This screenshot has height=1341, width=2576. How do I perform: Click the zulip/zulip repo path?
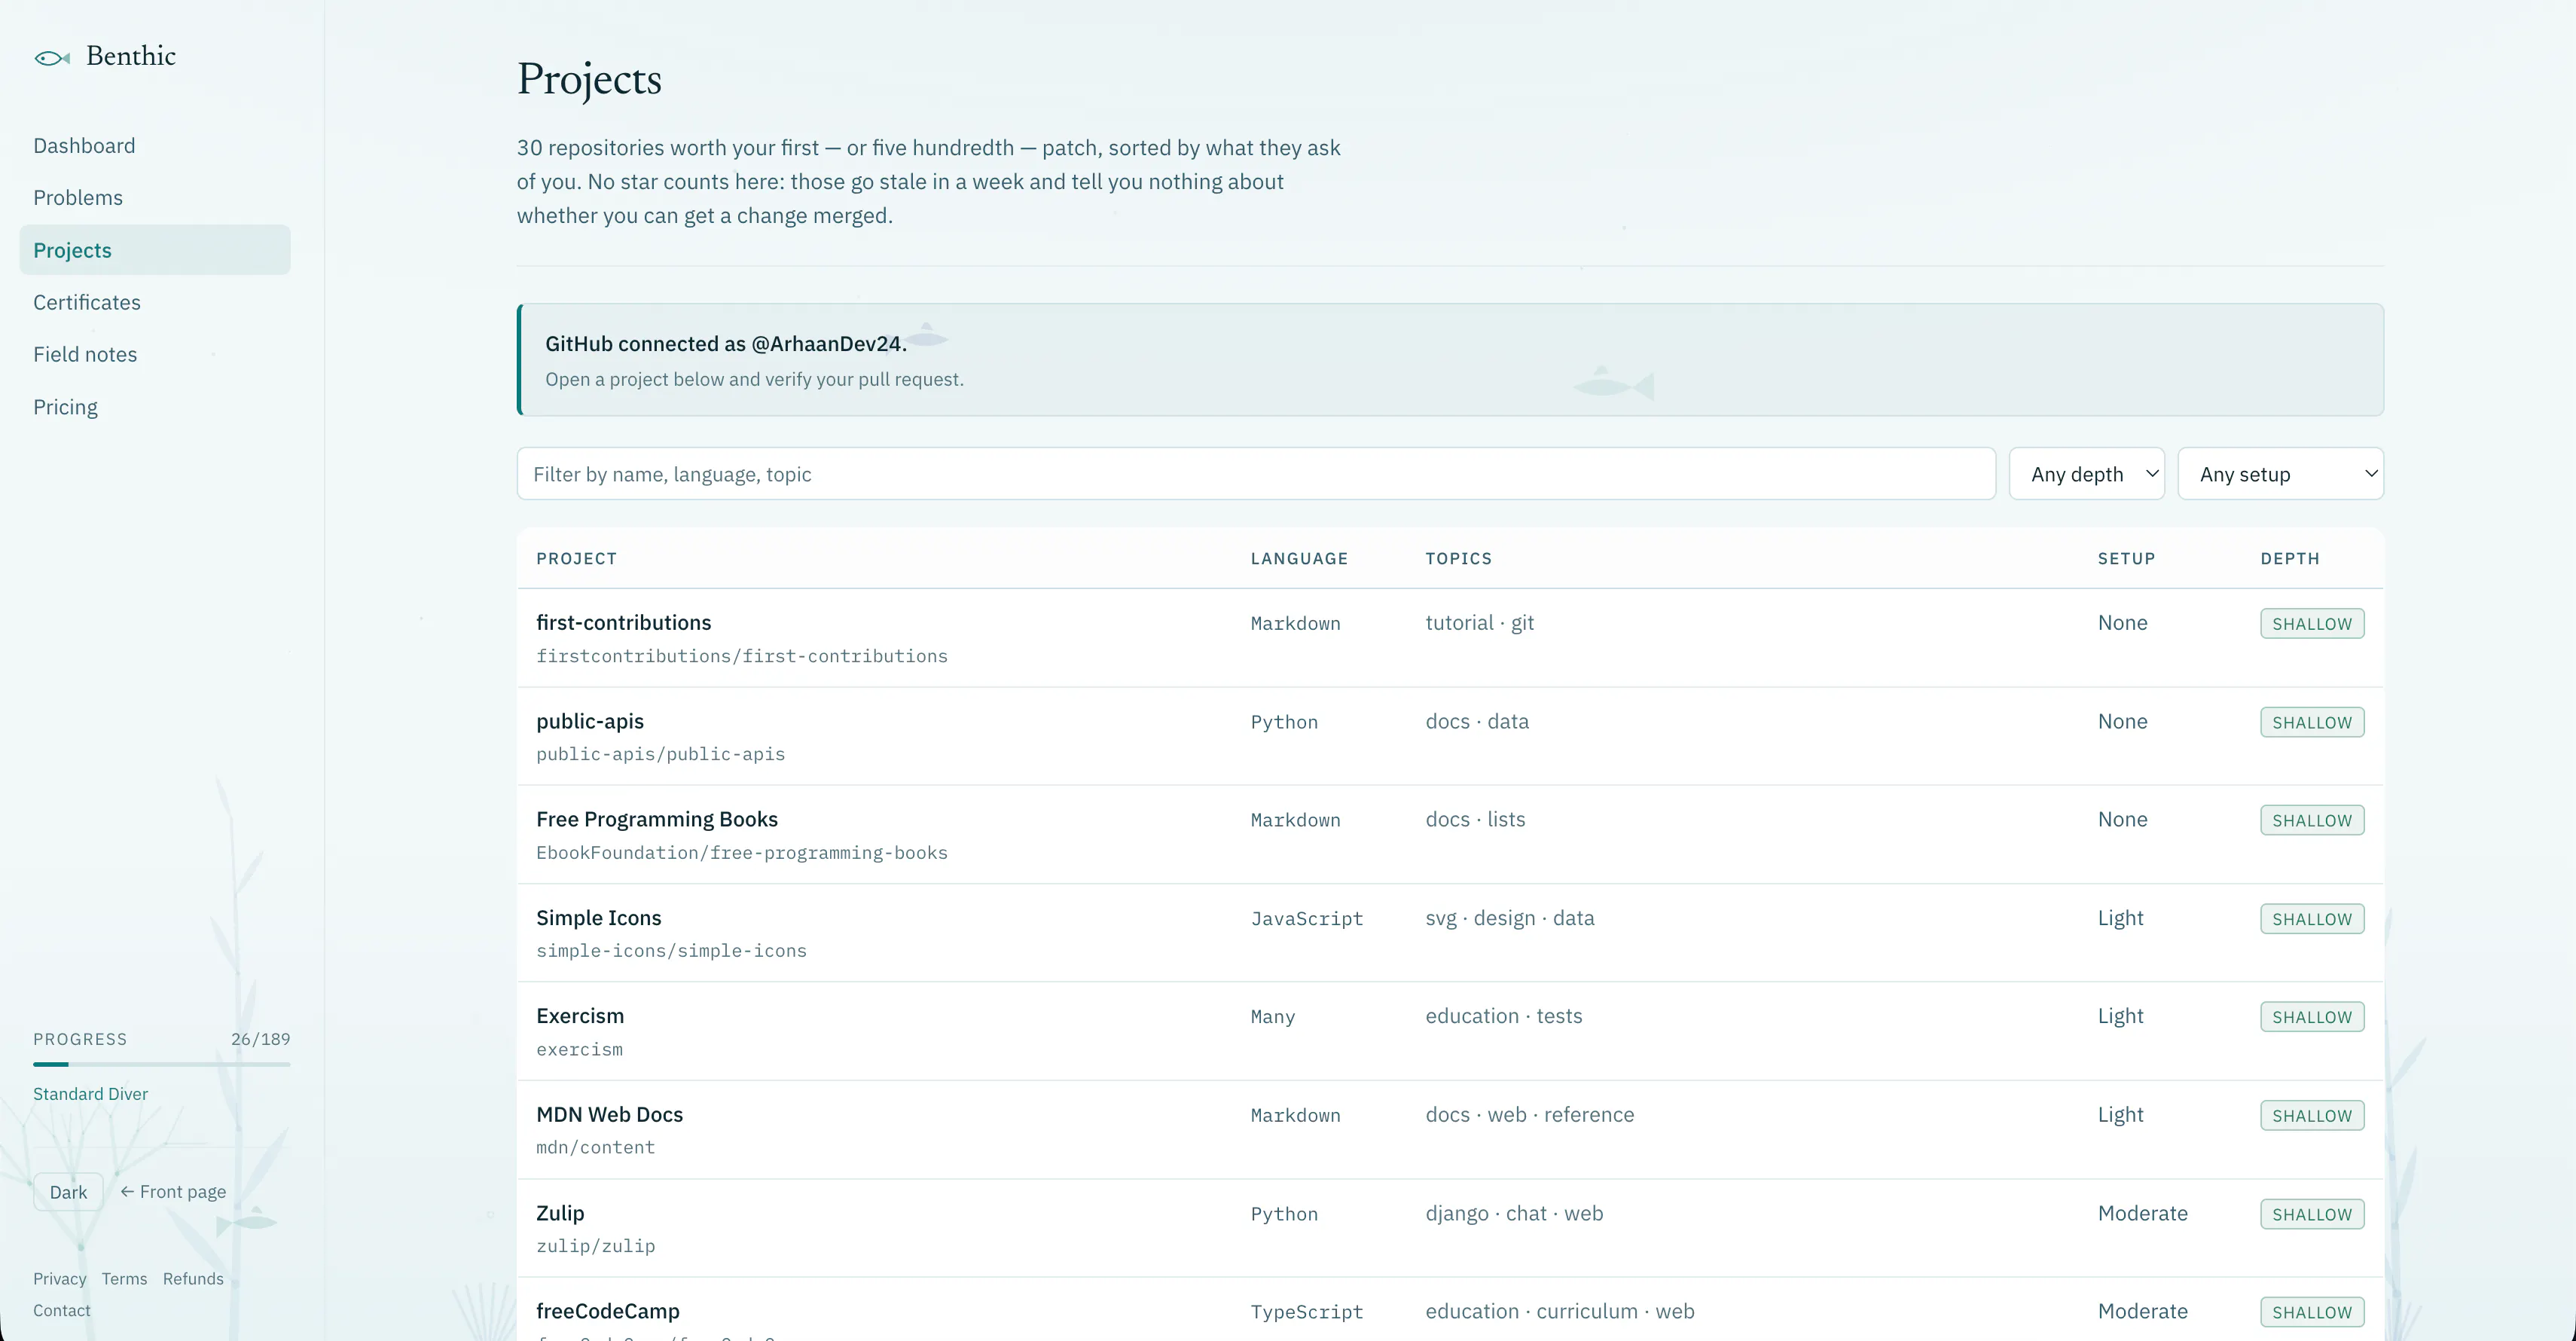click(596, 1246)
